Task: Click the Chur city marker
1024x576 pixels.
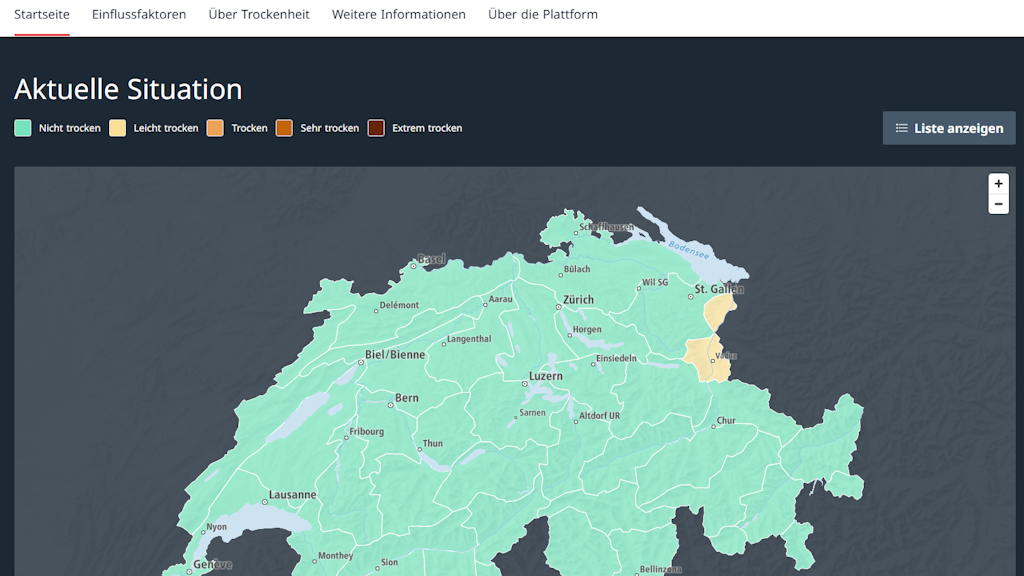Action: (x=713, y=427)
